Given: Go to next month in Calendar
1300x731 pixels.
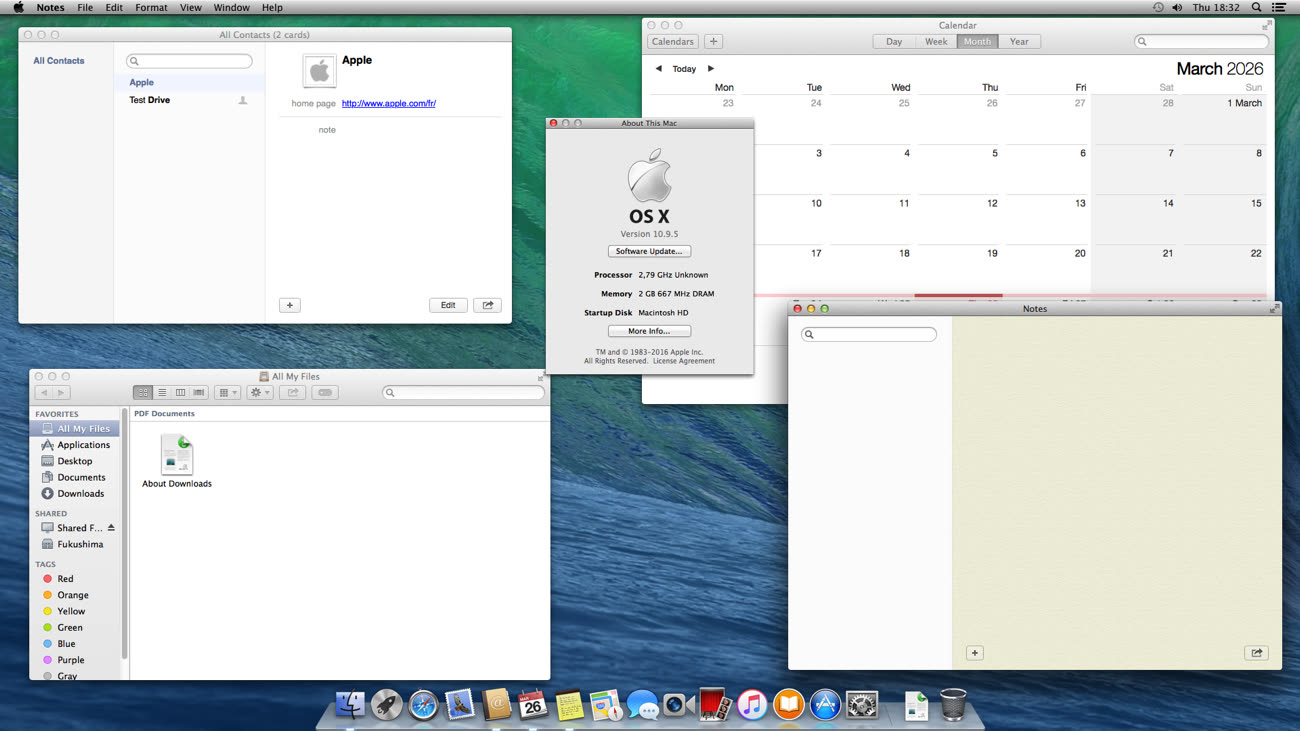Looking at the screenshot, I should [x=711, y=69].
